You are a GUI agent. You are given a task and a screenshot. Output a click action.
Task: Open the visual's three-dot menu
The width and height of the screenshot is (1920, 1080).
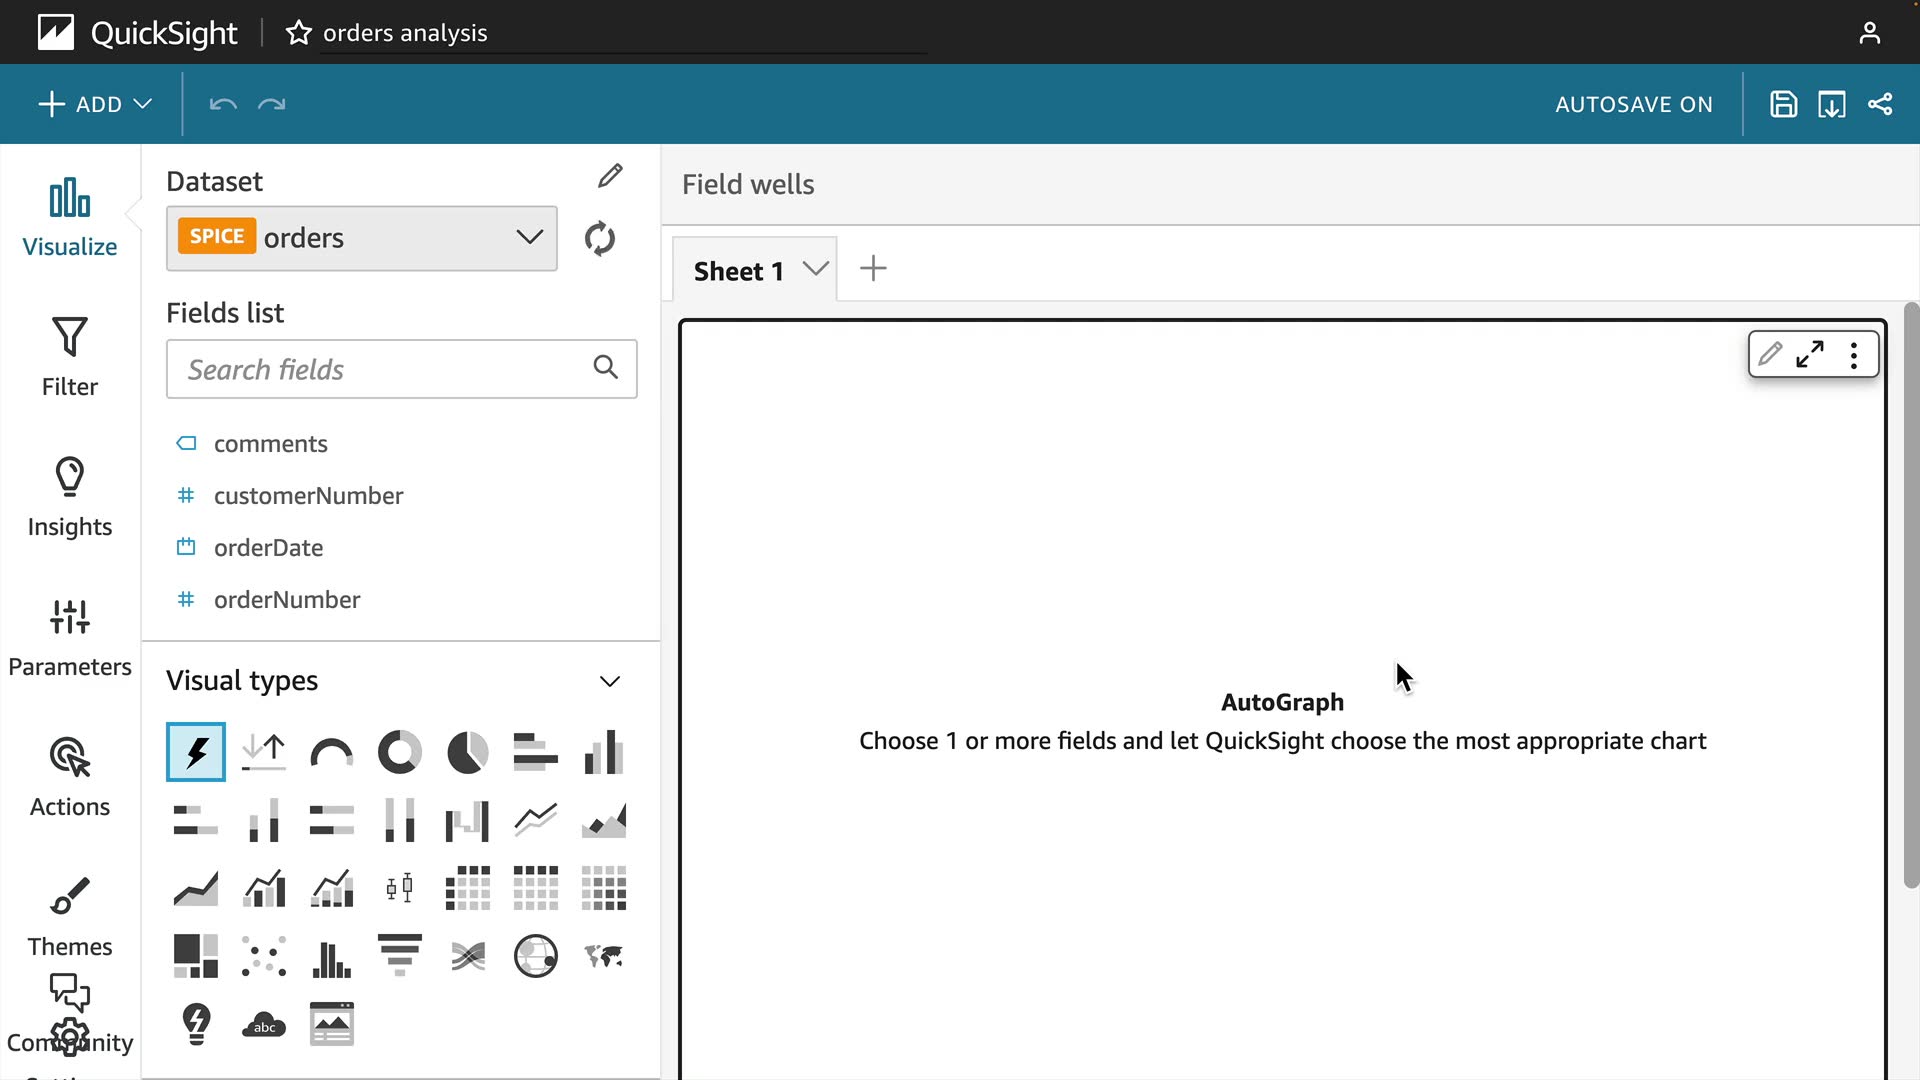pyautogui.click(x=1854, y=355)
